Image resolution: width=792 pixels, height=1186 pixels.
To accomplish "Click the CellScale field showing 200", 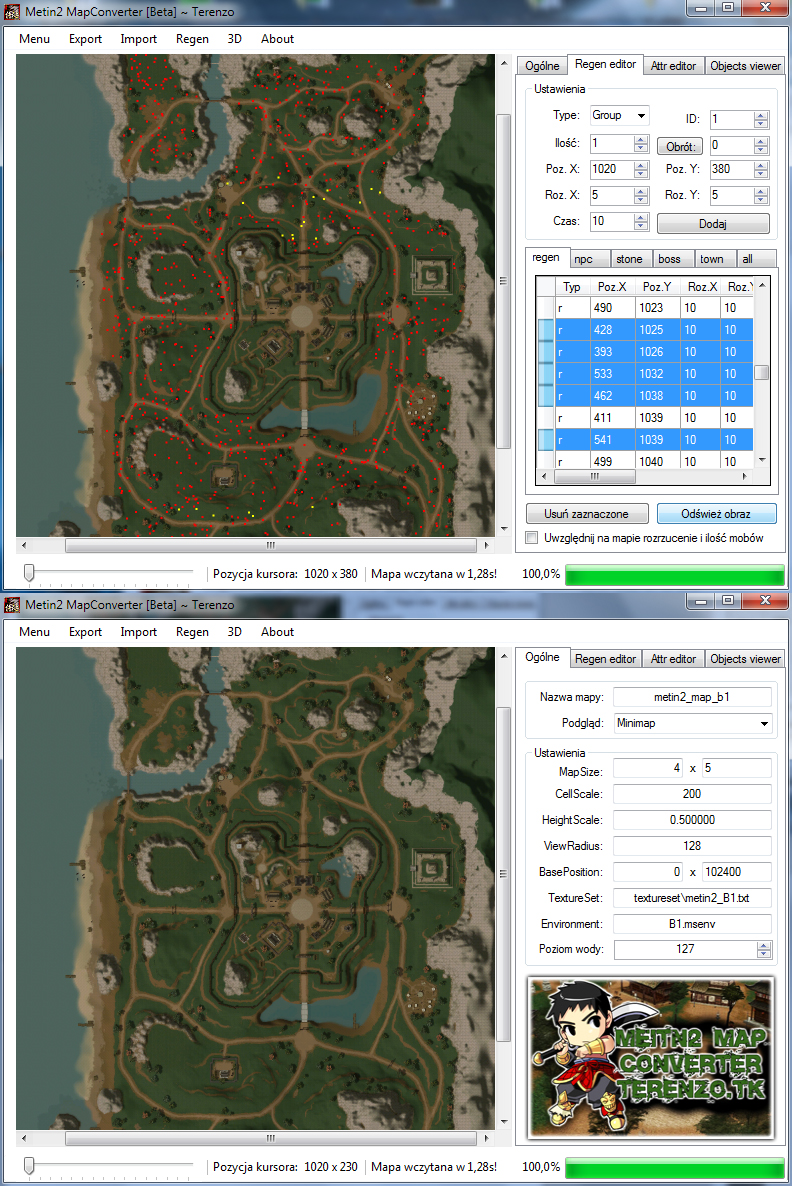I will pyautogui.click(x=692, y=793).
